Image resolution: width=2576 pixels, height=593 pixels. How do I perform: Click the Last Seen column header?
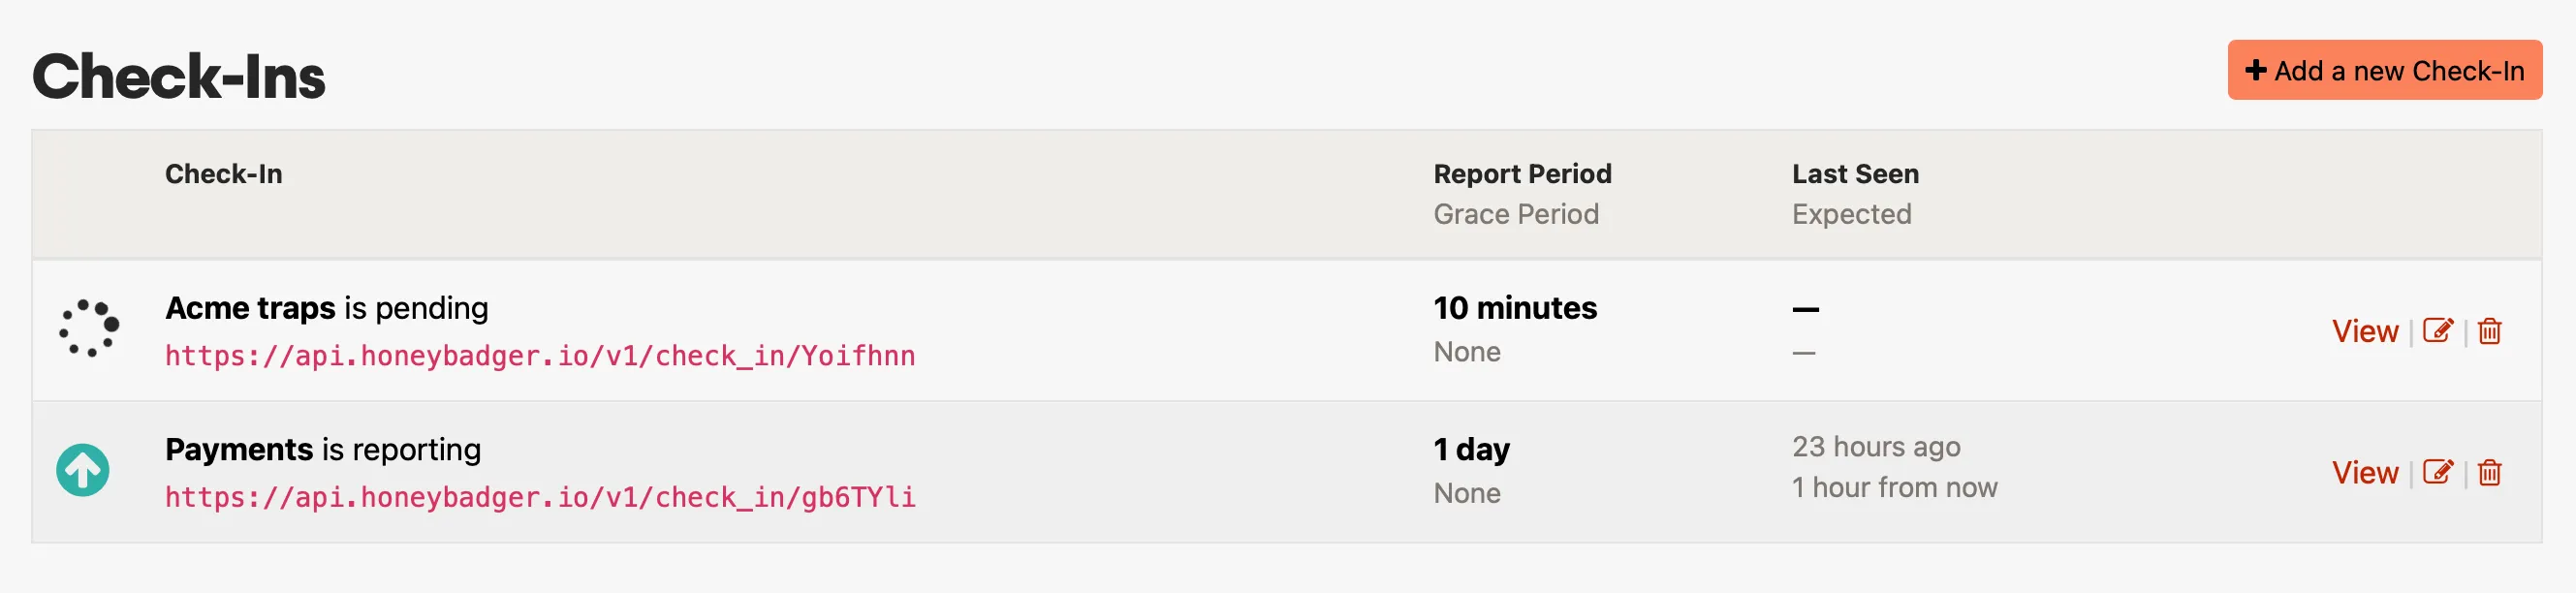coord(1855,174)
